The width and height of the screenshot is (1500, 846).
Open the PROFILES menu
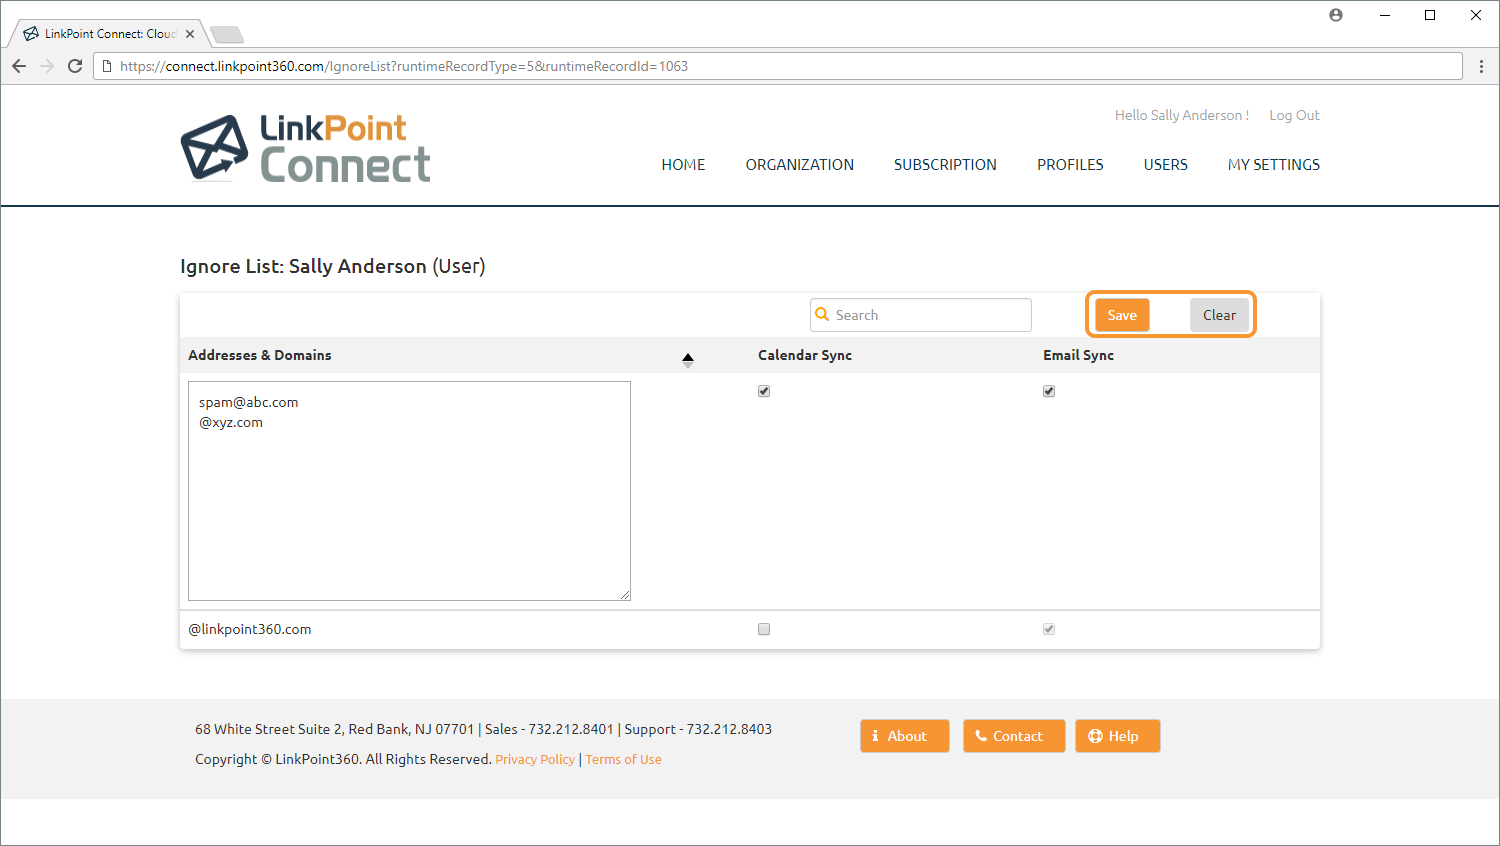1070,165
